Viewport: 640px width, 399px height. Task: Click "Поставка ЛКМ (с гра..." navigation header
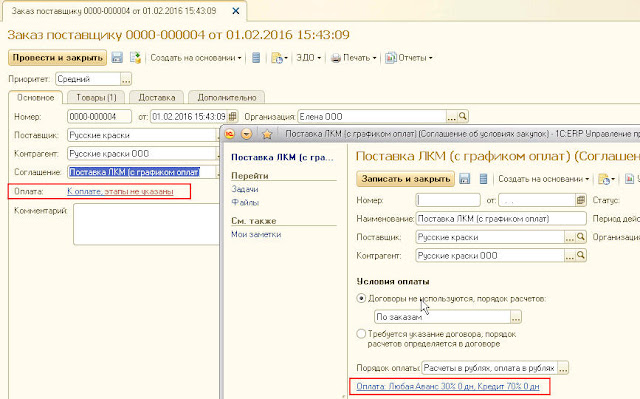(282, 157)
